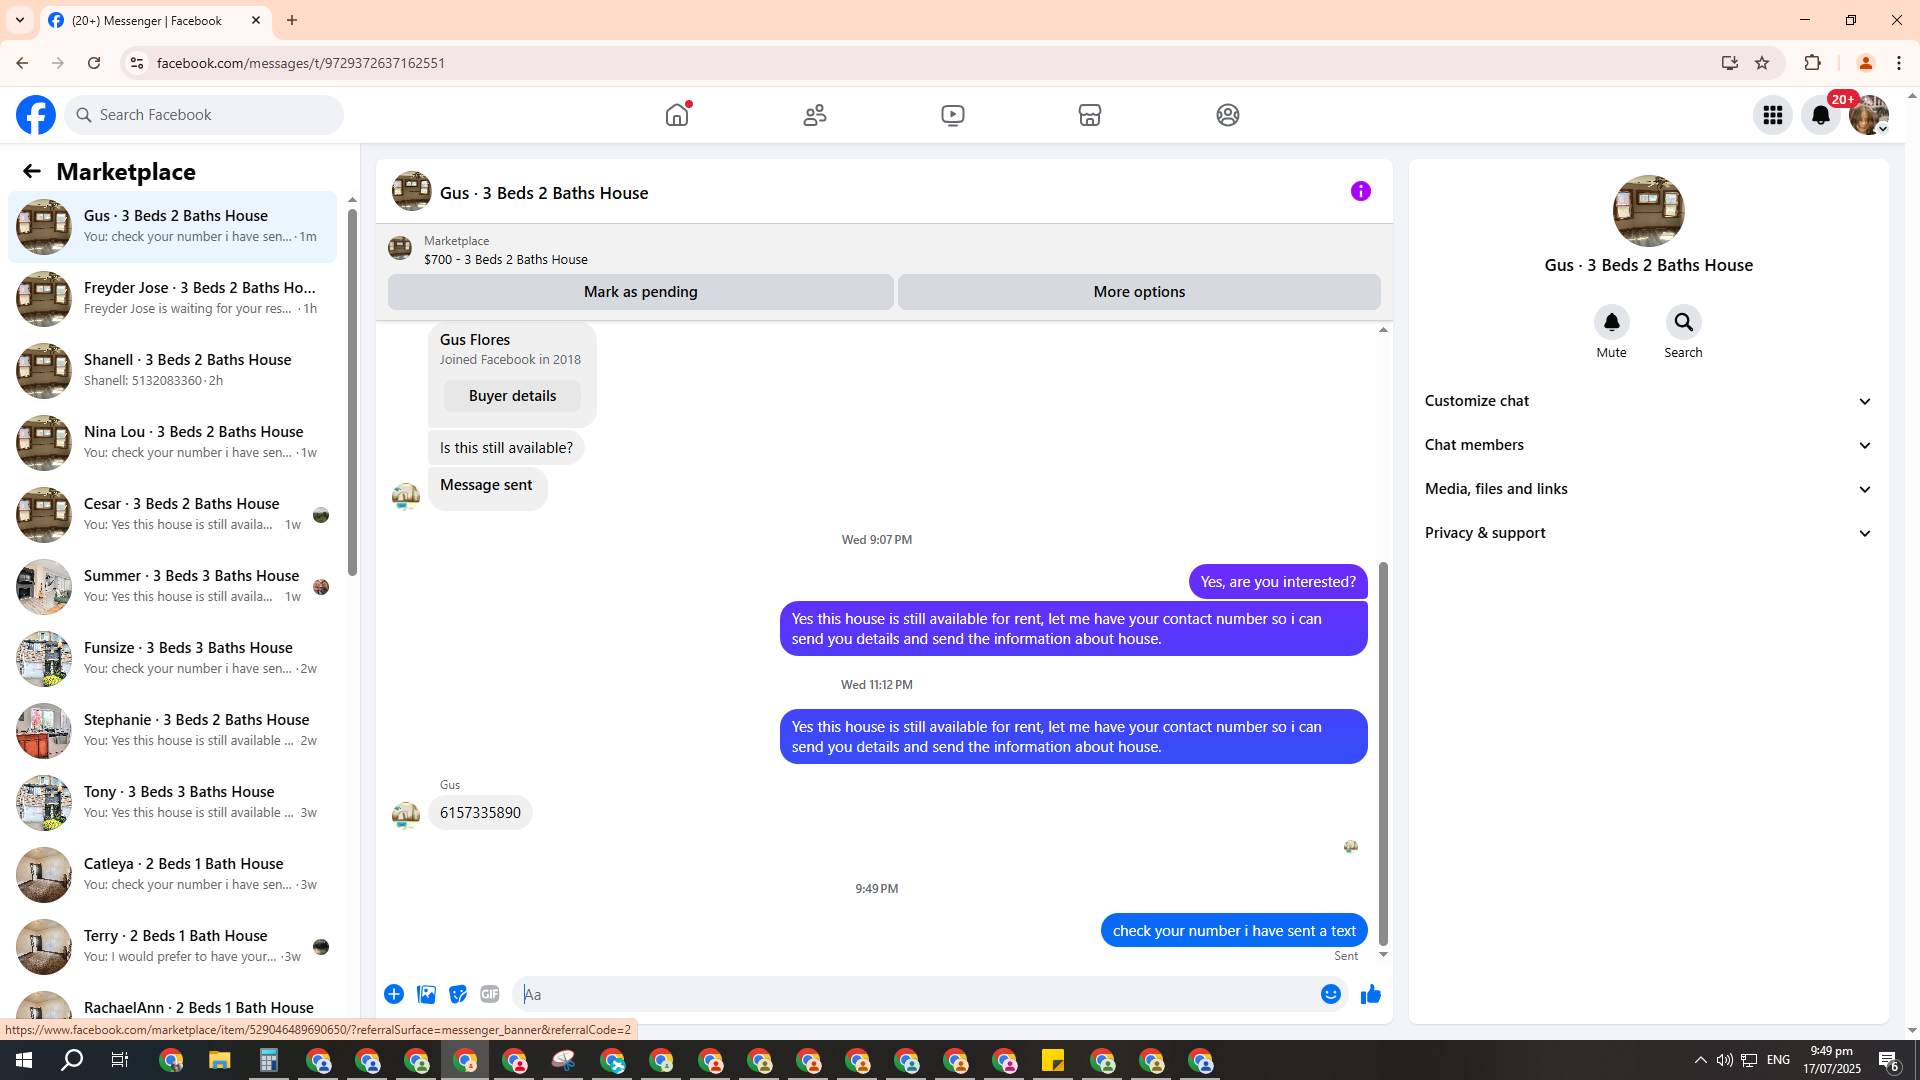Image resolution: width=1920 pixels, height=1080 pixels.
Task: Click the browser address bar URL
Action: (301, 63)
